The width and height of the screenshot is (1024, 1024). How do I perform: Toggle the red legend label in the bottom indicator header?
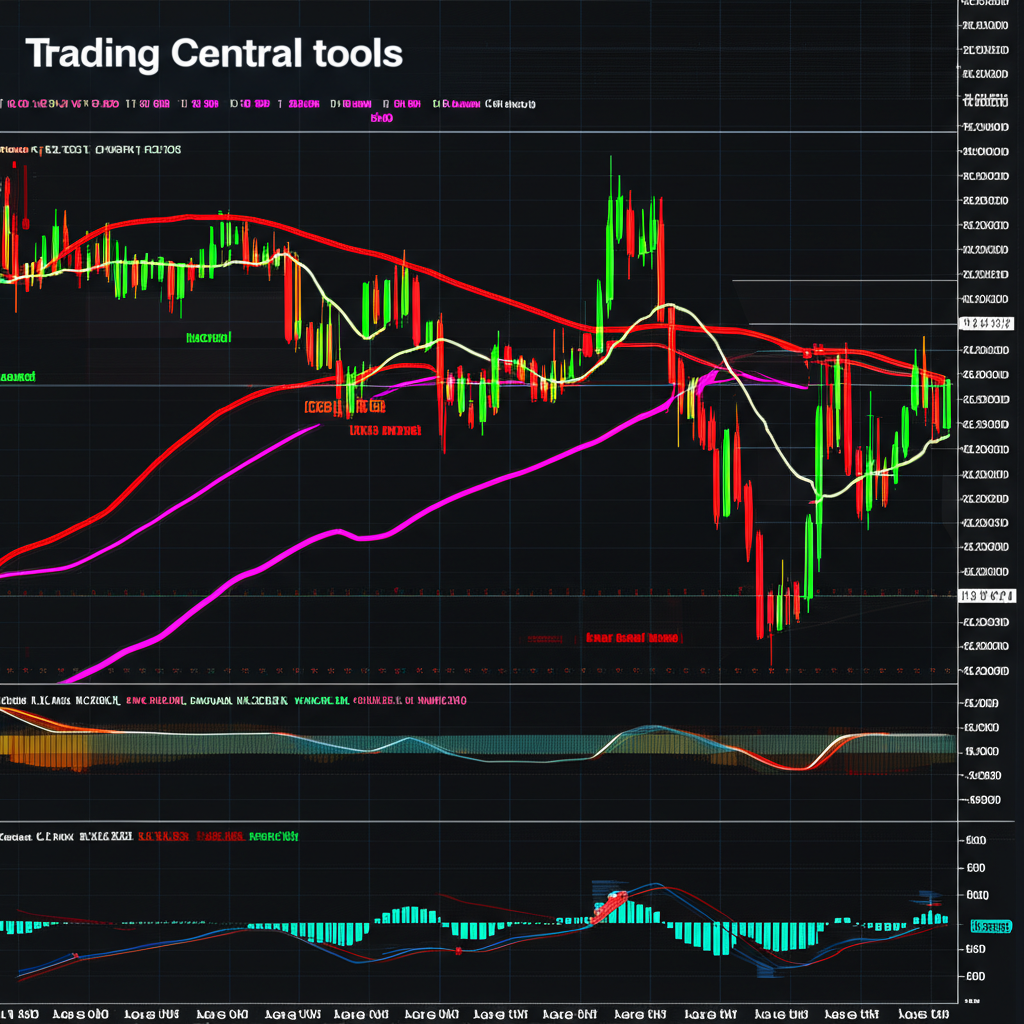tap(166, 835)
